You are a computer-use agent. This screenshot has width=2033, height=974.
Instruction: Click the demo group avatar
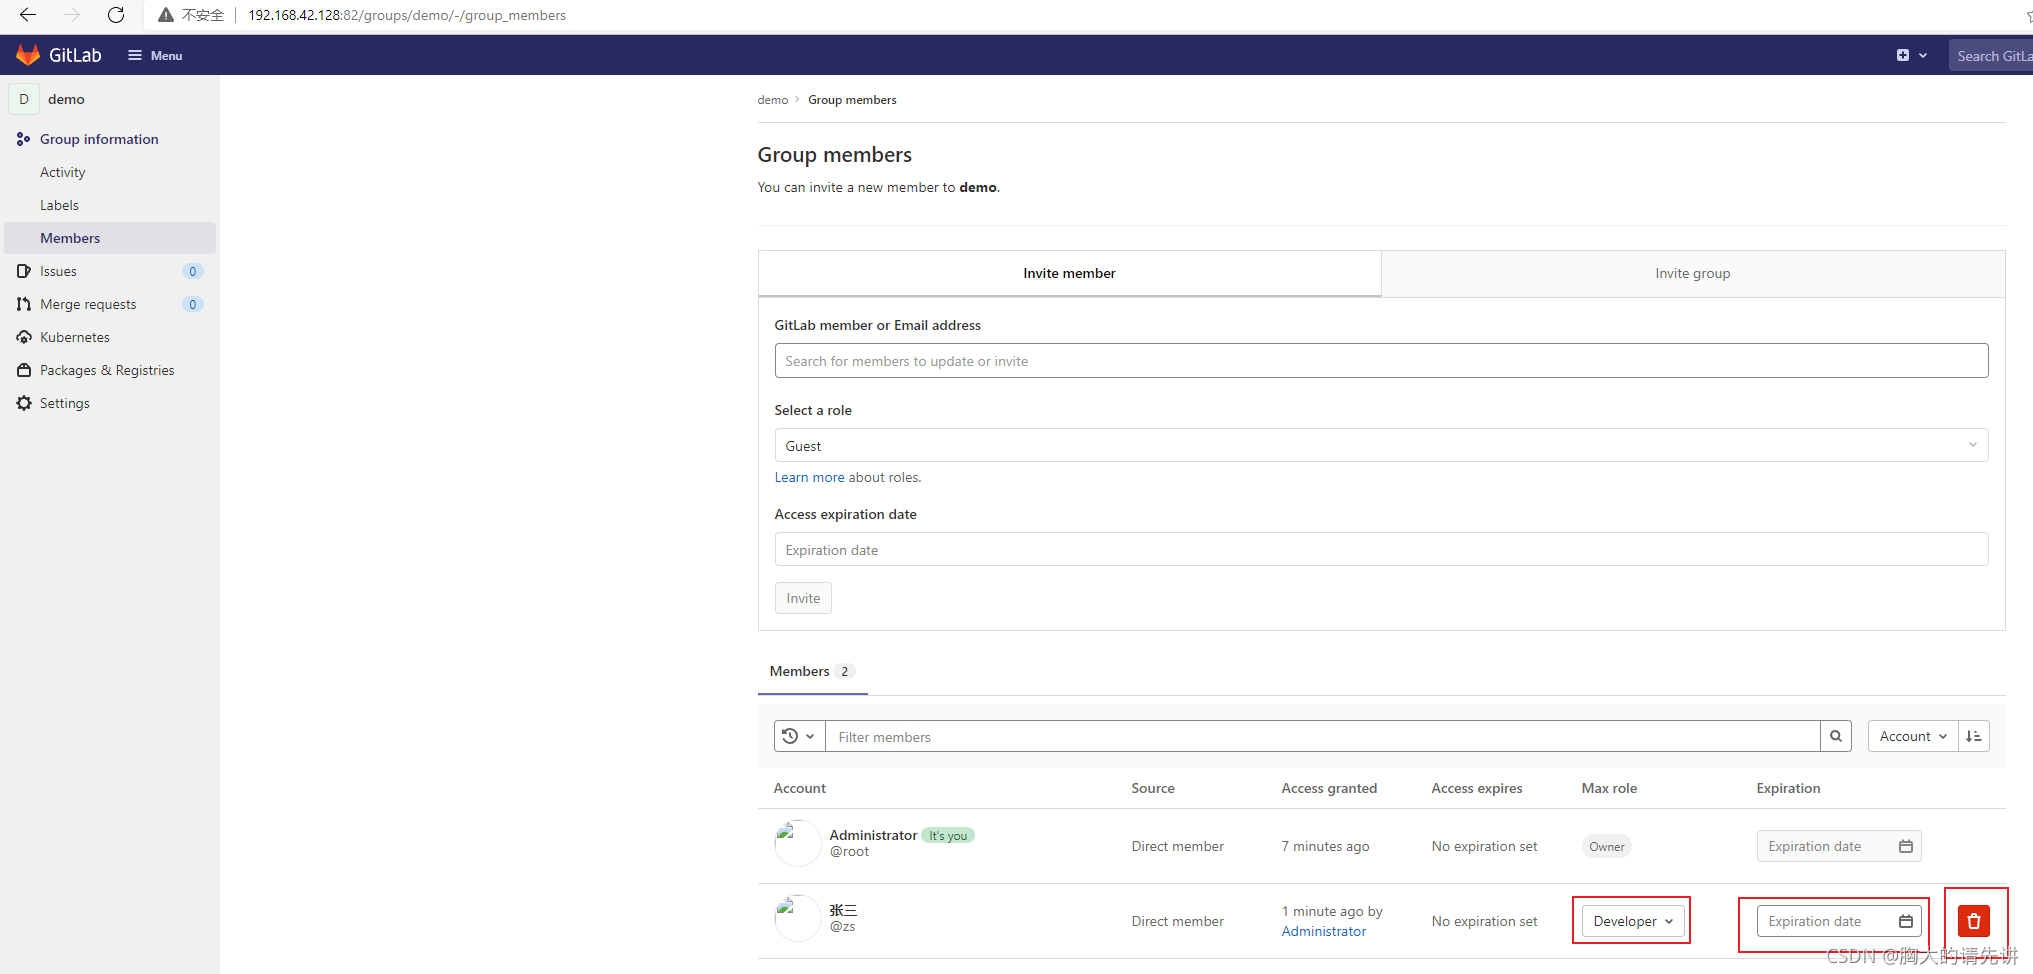(x=24, y=99)
